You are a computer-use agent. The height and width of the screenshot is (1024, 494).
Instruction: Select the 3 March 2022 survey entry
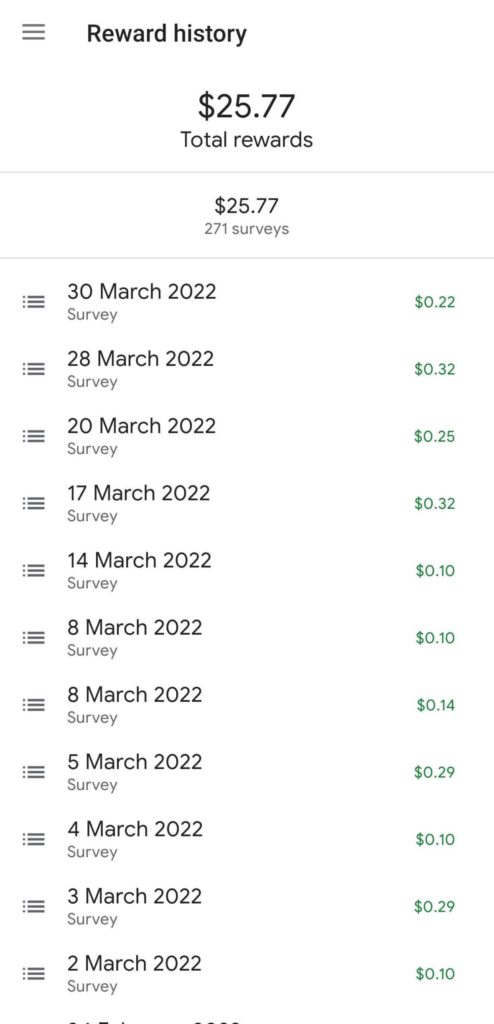tap(247, 907)
